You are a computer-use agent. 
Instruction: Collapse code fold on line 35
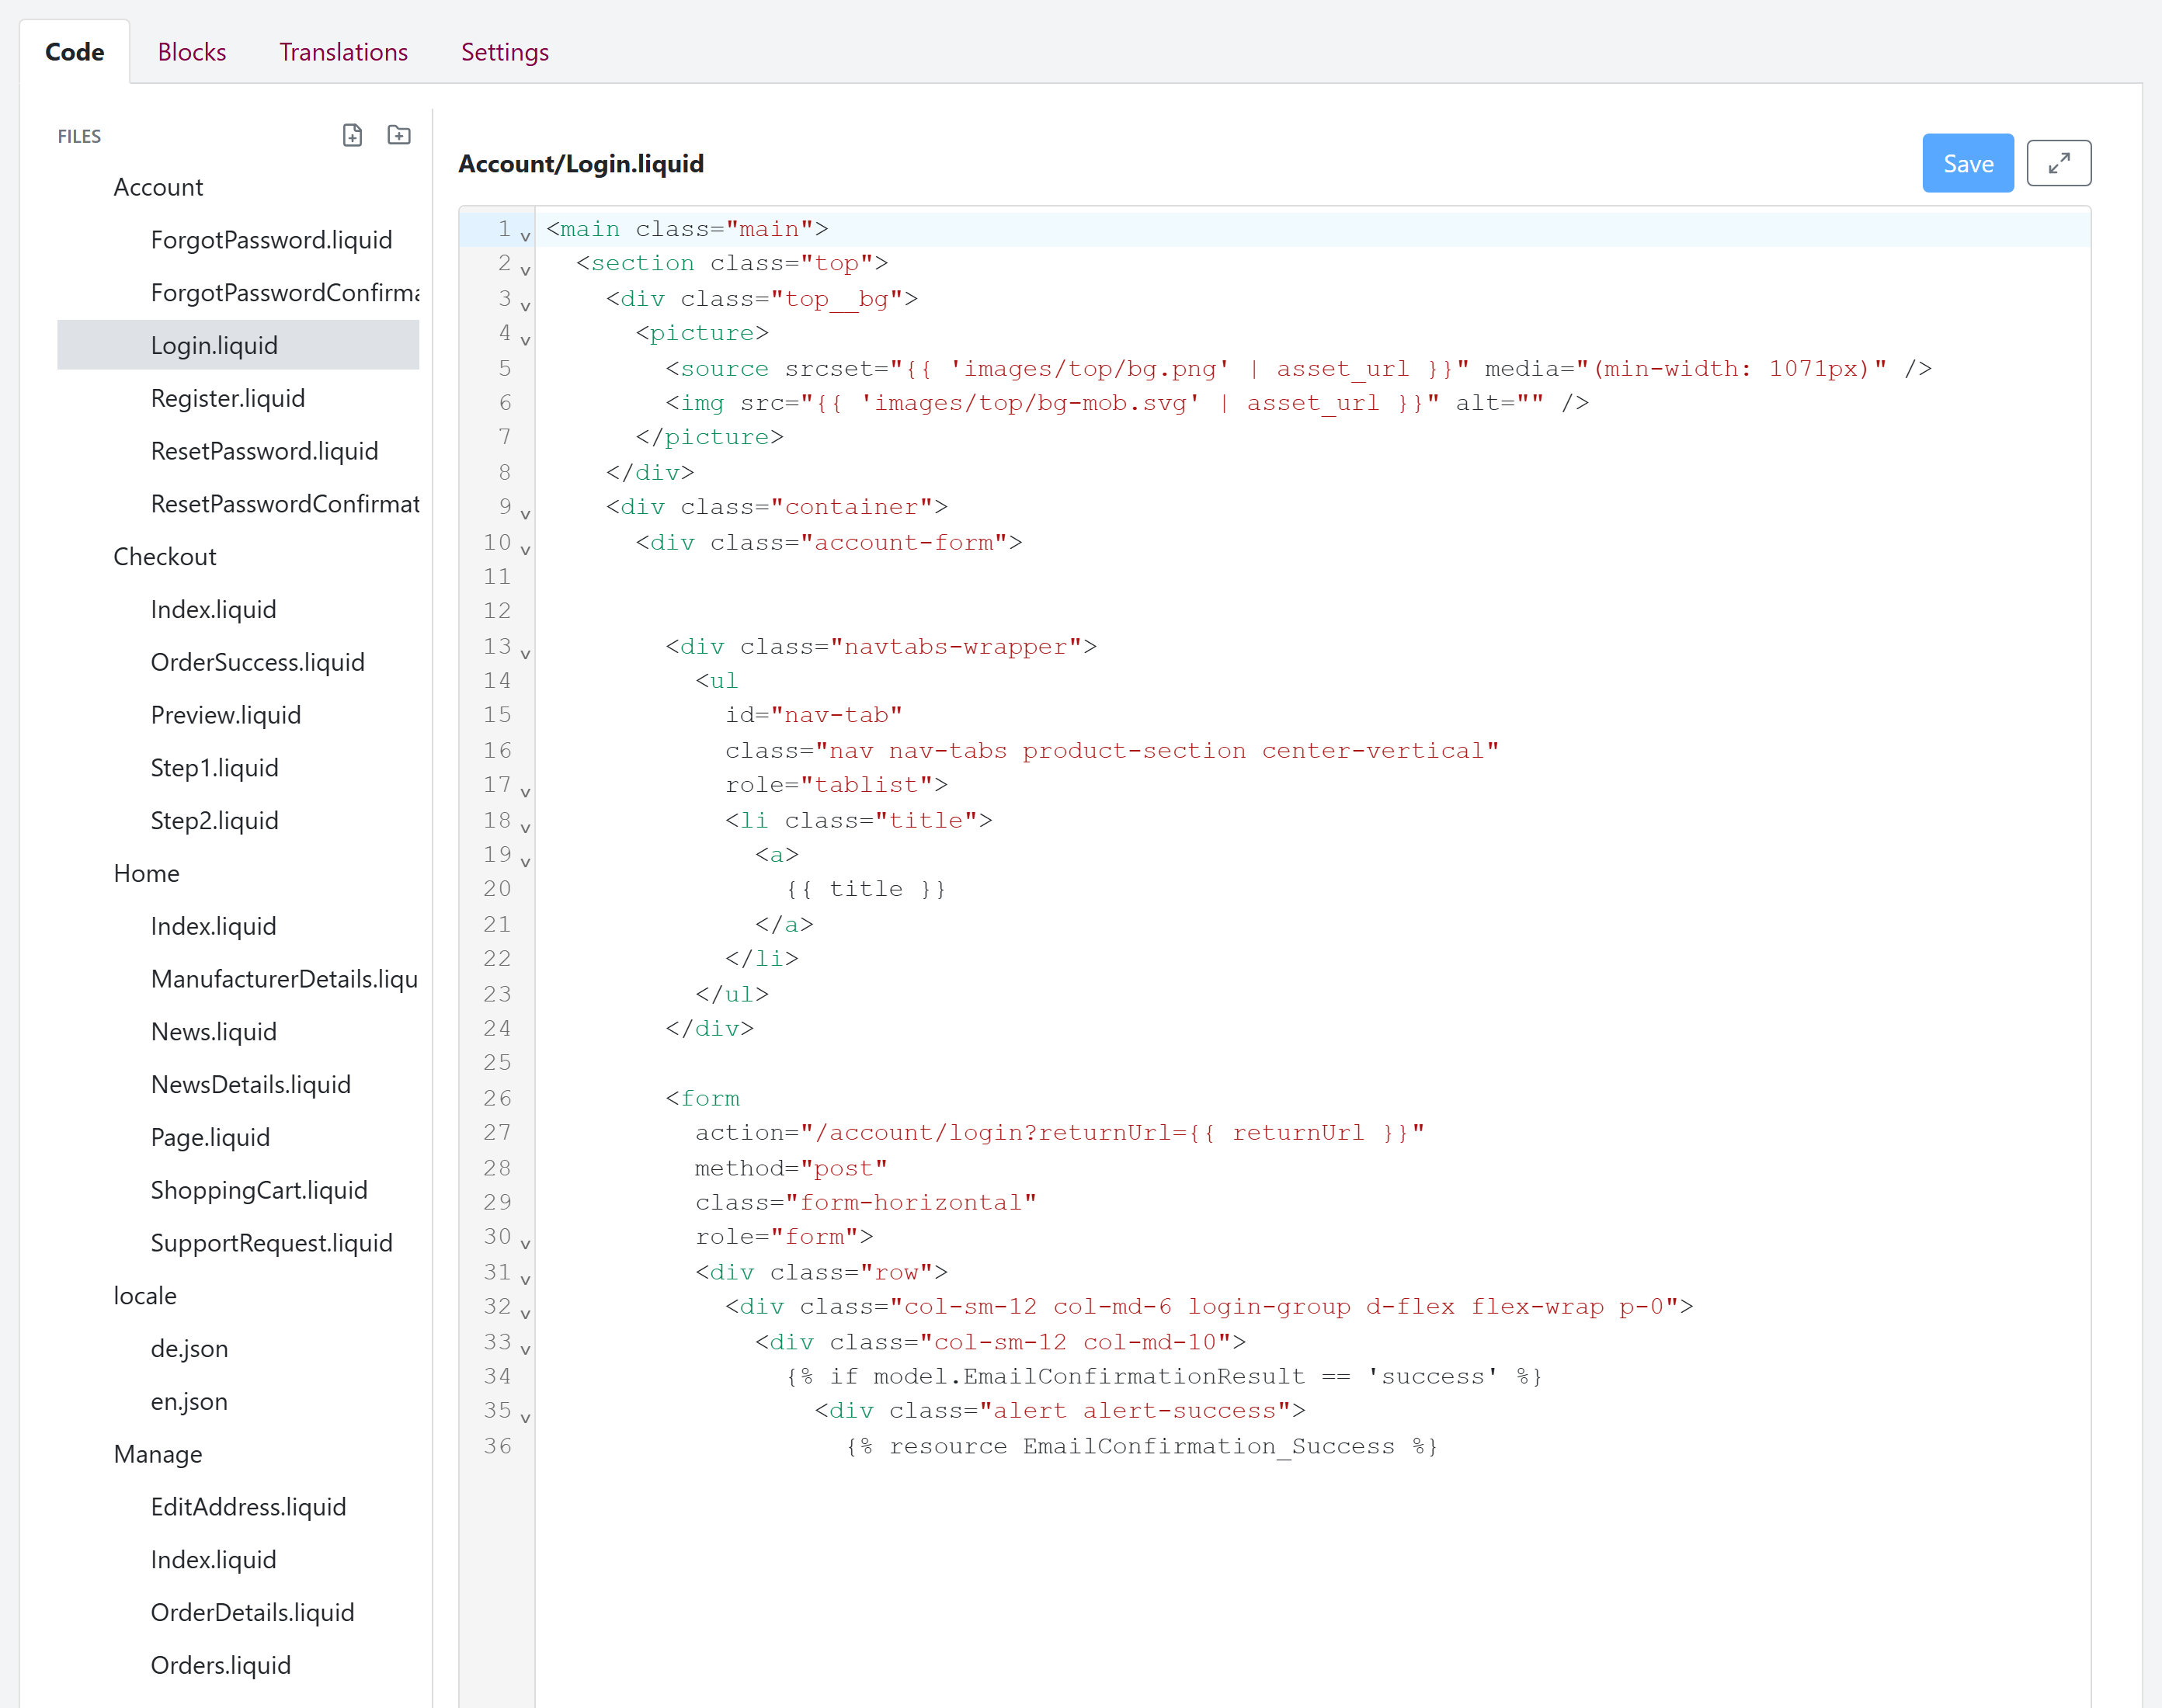tap(525, 1419)
